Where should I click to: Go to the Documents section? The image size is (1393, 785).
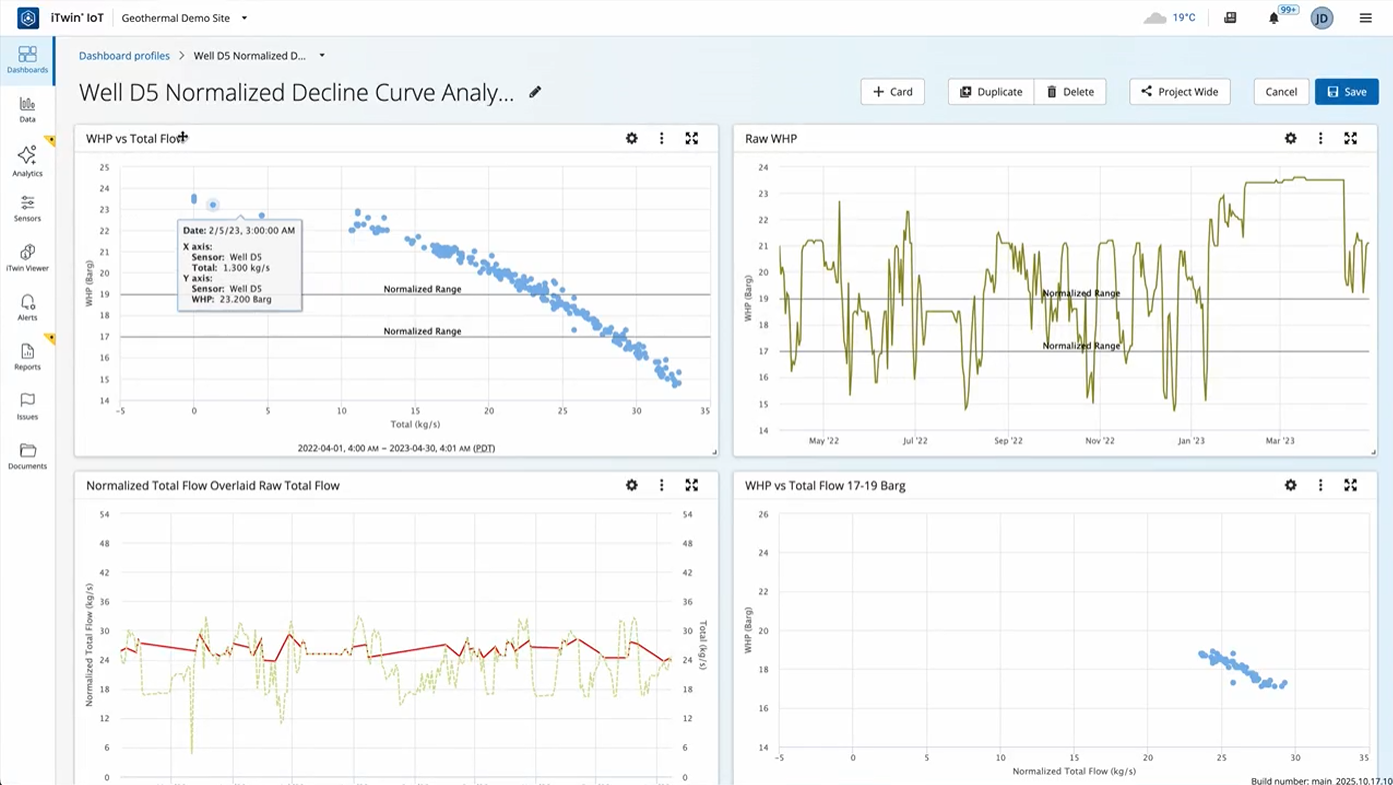[x=27, y=456]
